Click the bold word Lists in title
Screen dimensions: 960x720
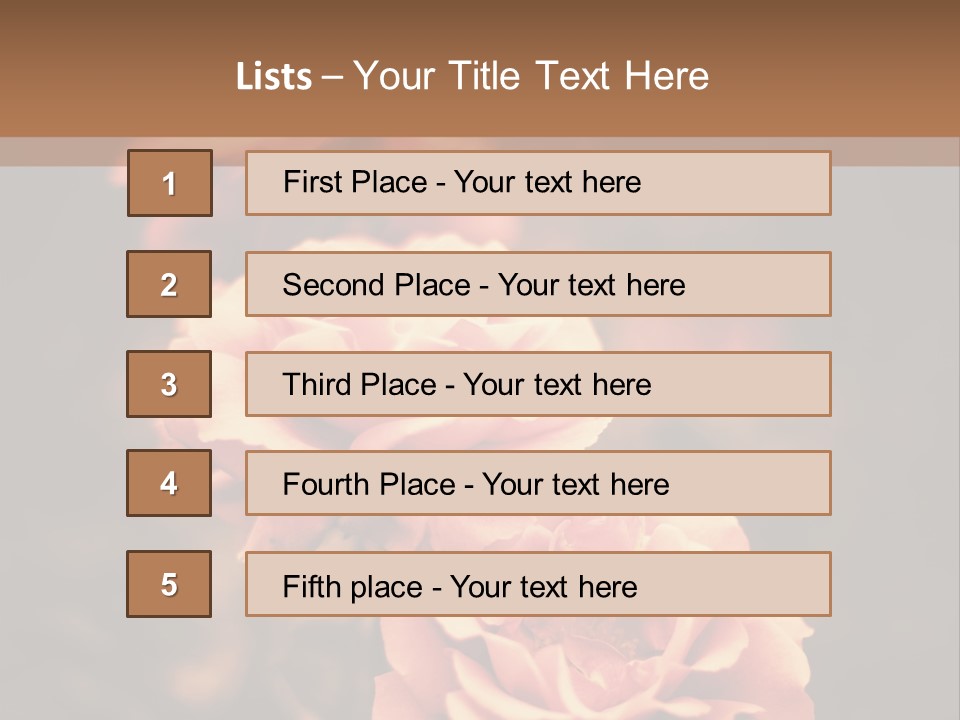point(274,77)
